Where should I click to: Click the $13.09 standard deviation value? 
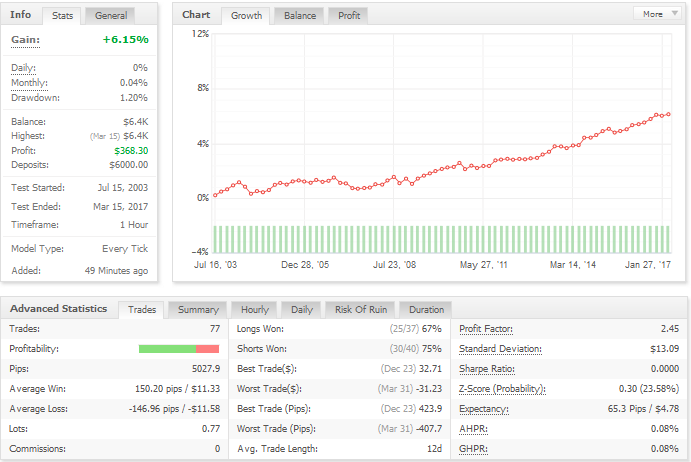pos(665,349)
